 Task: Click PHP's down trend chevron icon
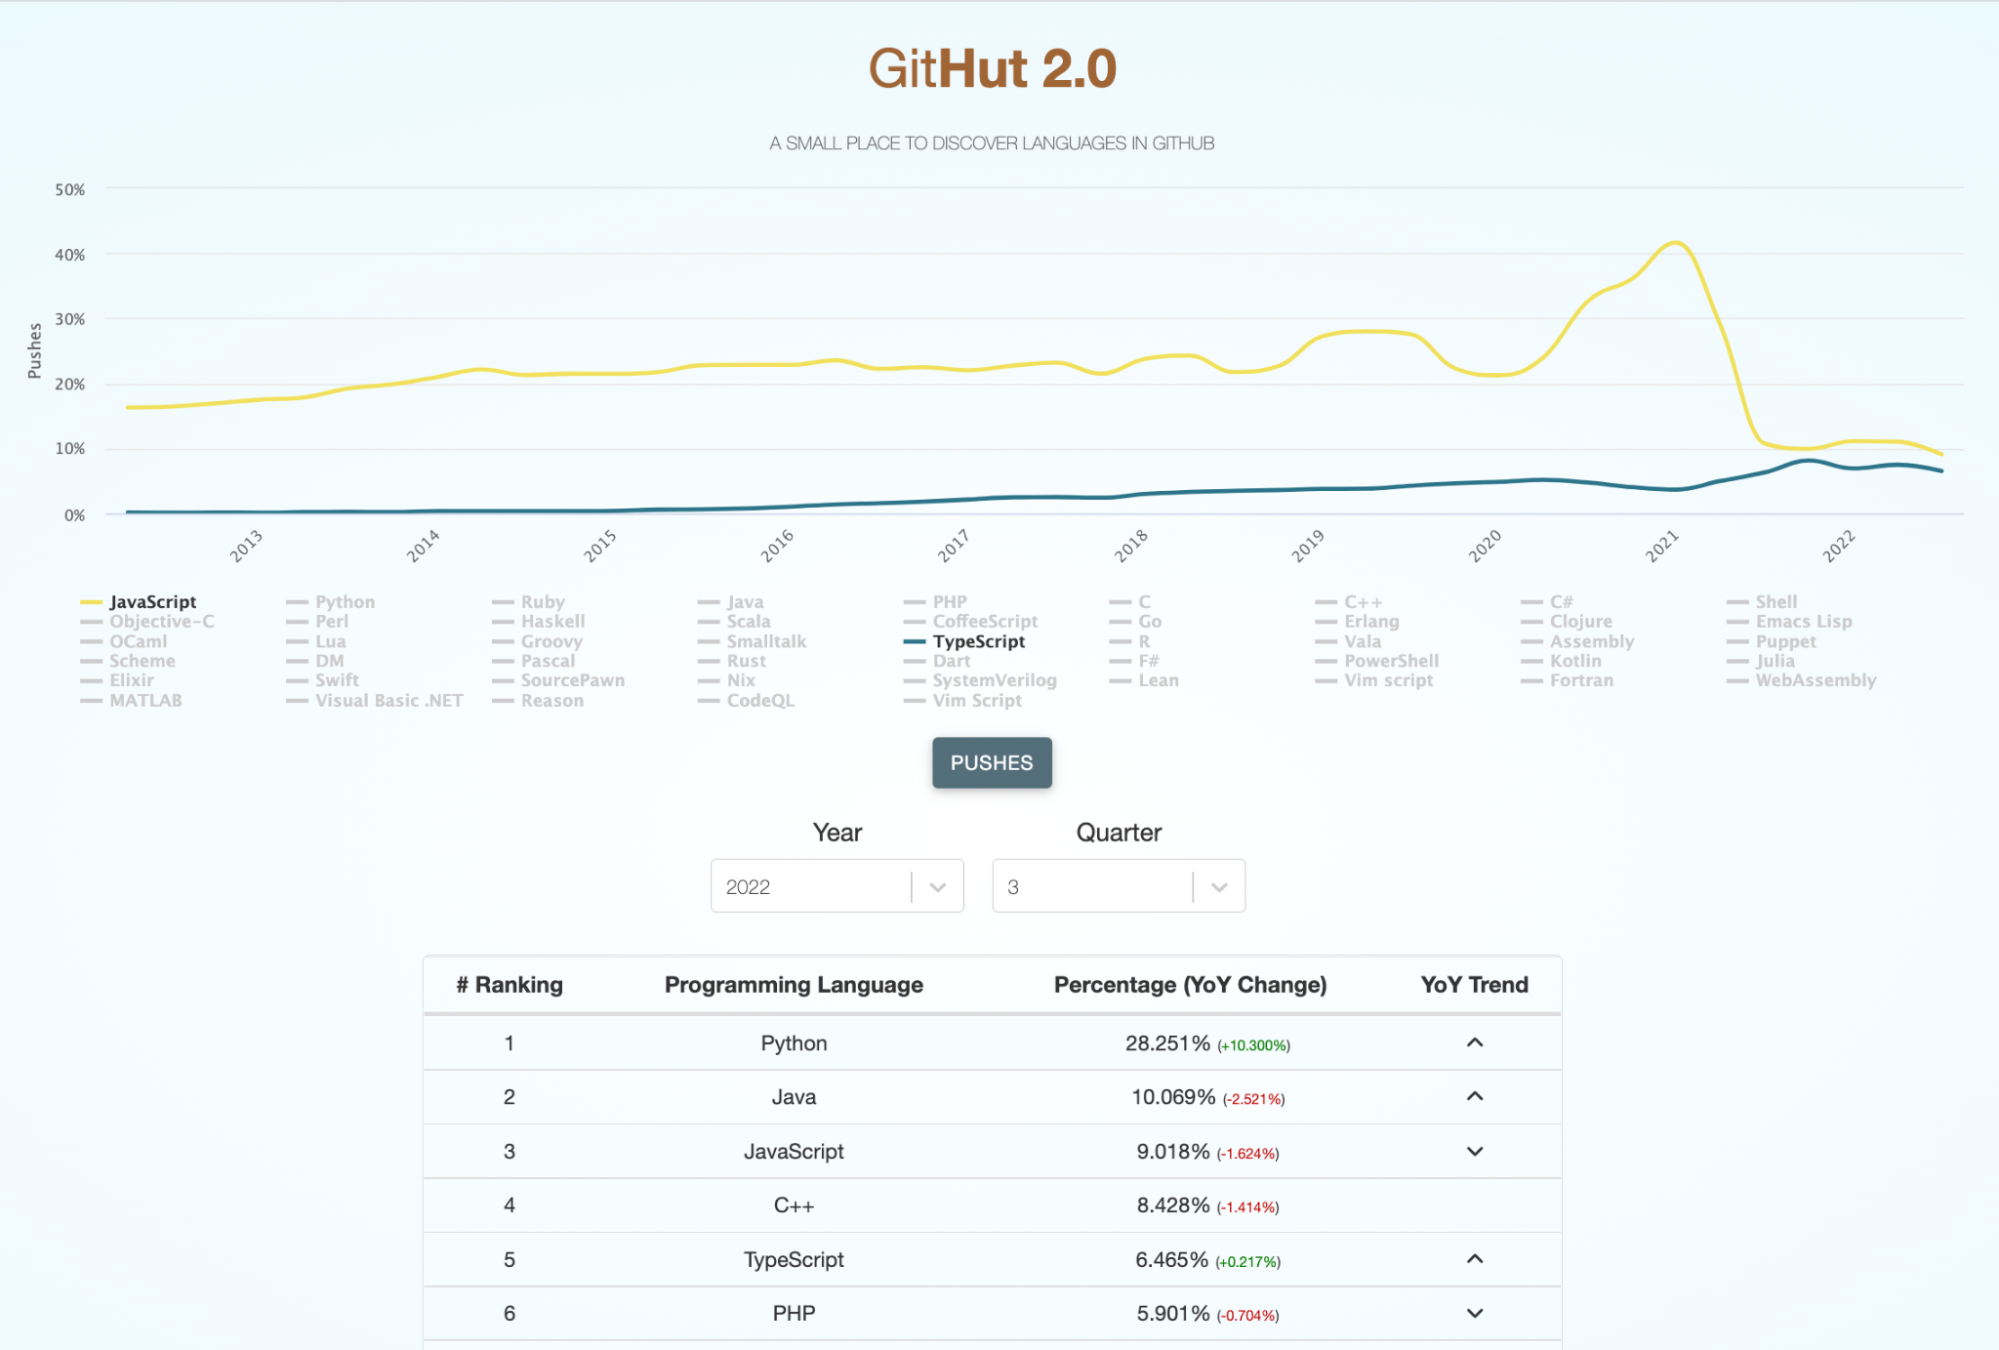[1474, 1313]
